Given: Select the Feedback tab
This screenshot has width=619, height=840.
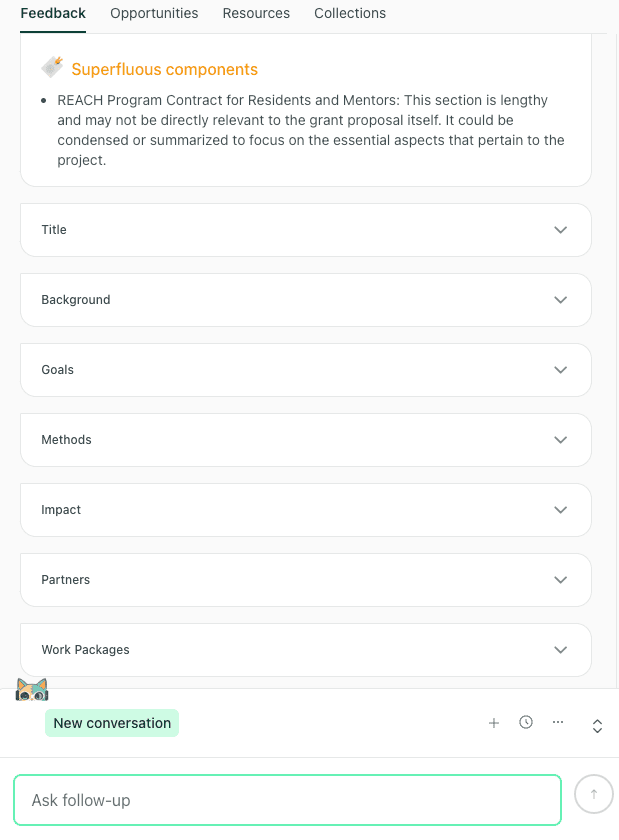Looking at the screenshot, I should pos(53,13).
